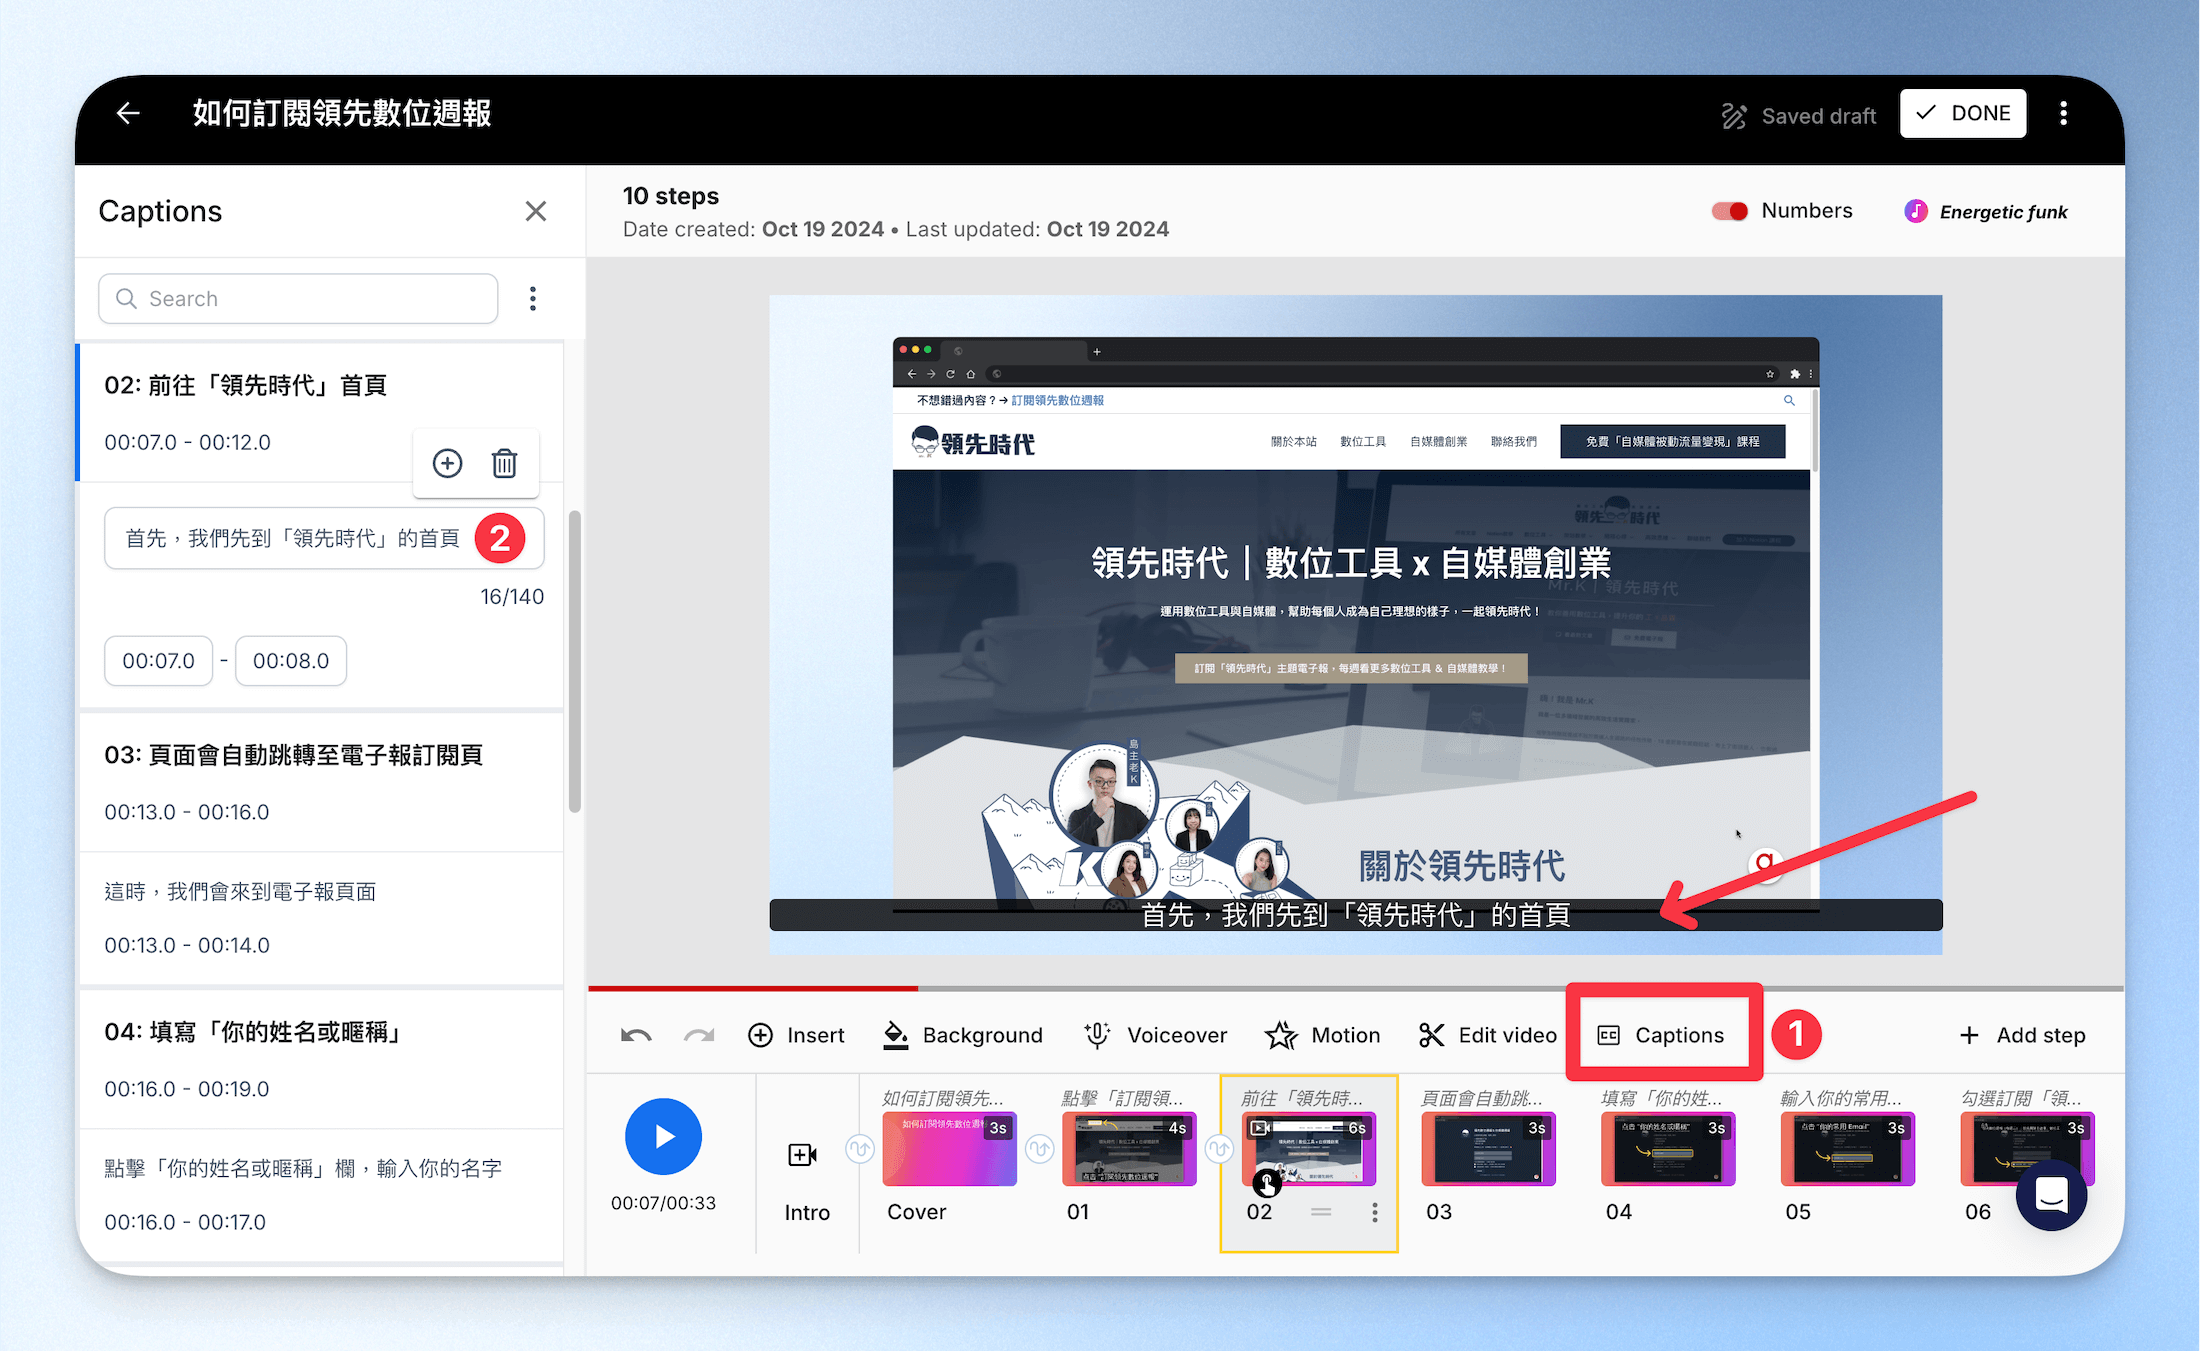Open the three-dot menu beside DONE

(2063, 113)
